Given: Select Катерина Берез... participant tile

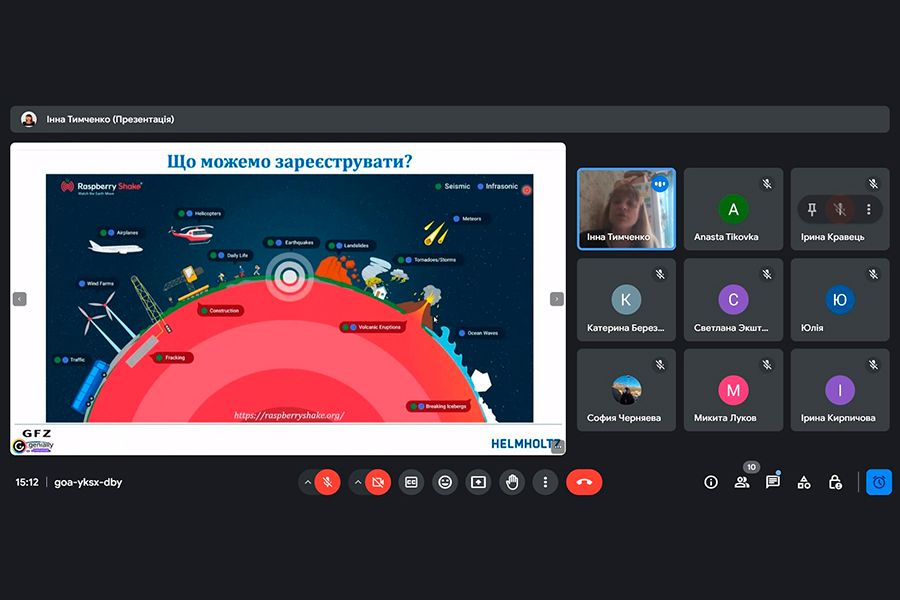Looking at the screenshot, I should click(626, 300).
